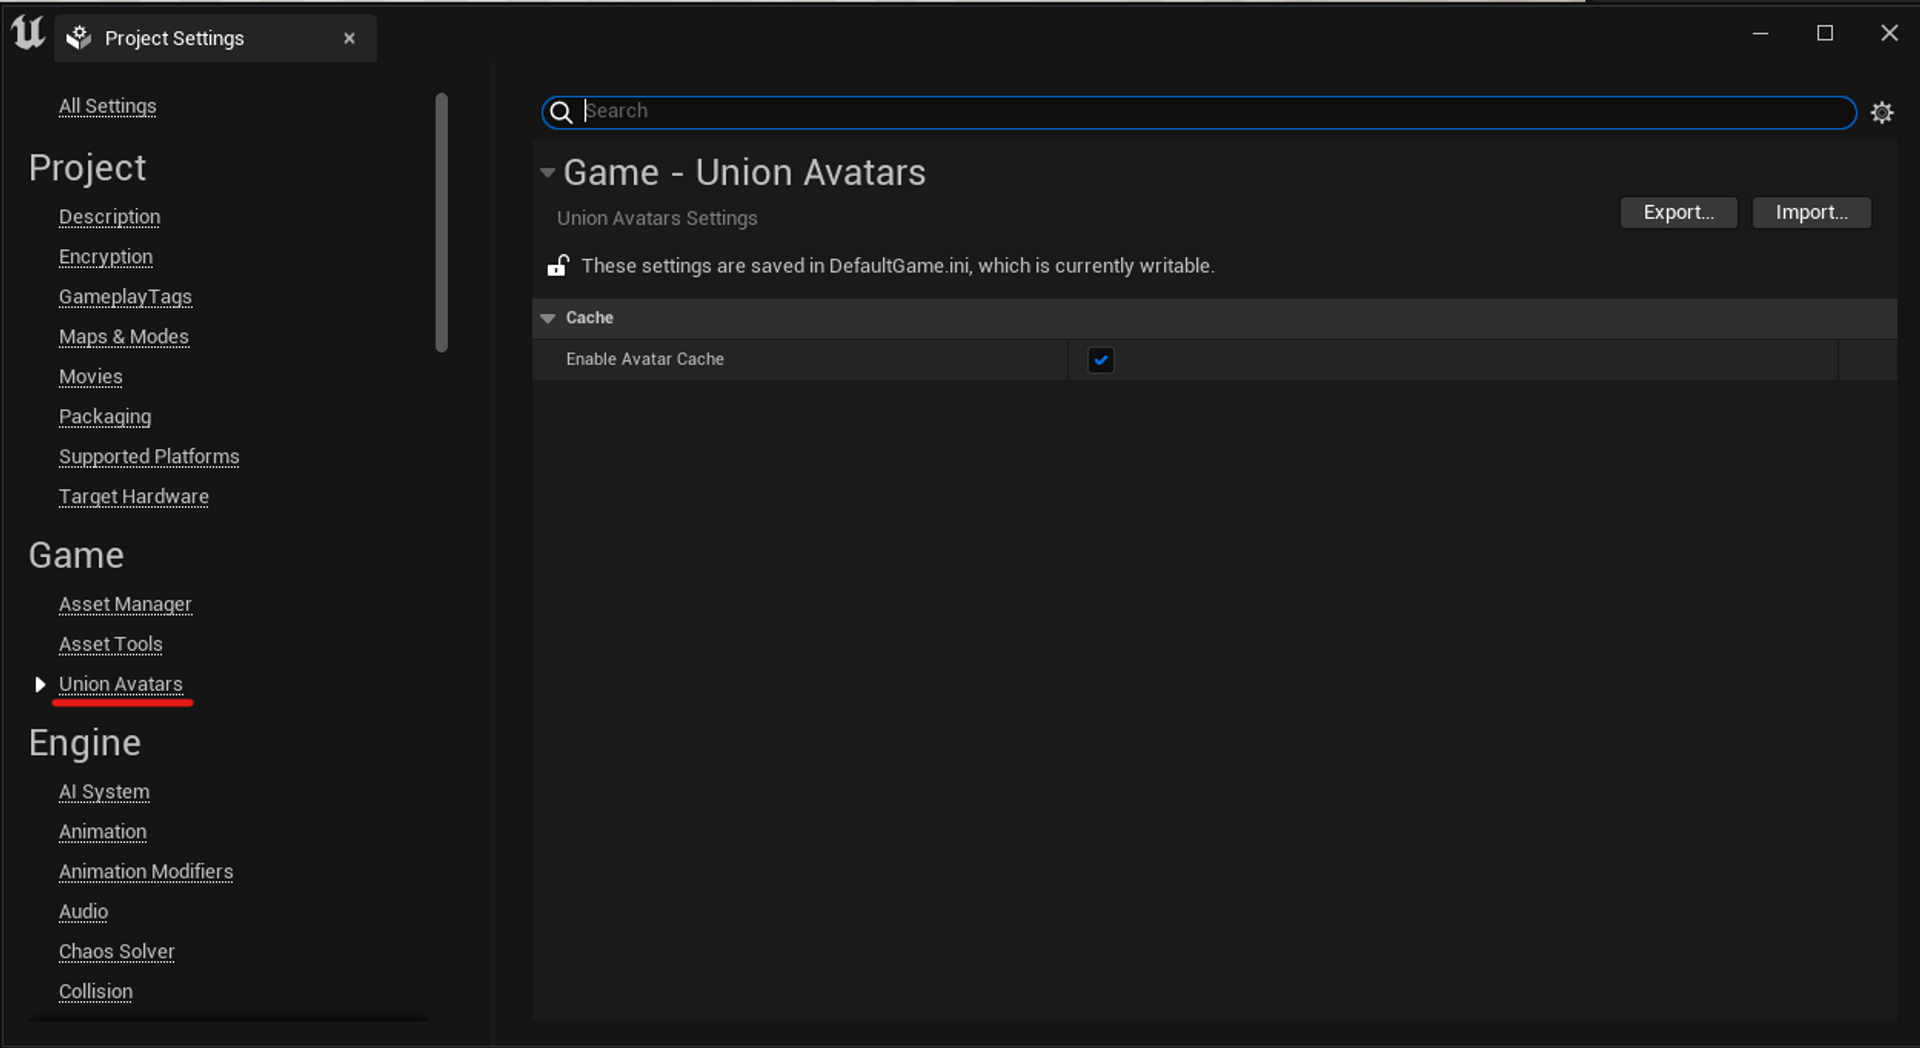The height and width of the screenshot is (1048, 1920).
Task: Click the Unreal Engine logo icon
Action: click(28, 33)
